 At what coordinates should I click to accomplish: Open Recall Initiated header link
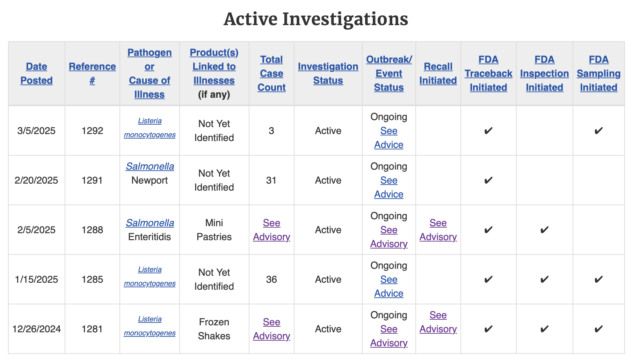click(438, 73)
